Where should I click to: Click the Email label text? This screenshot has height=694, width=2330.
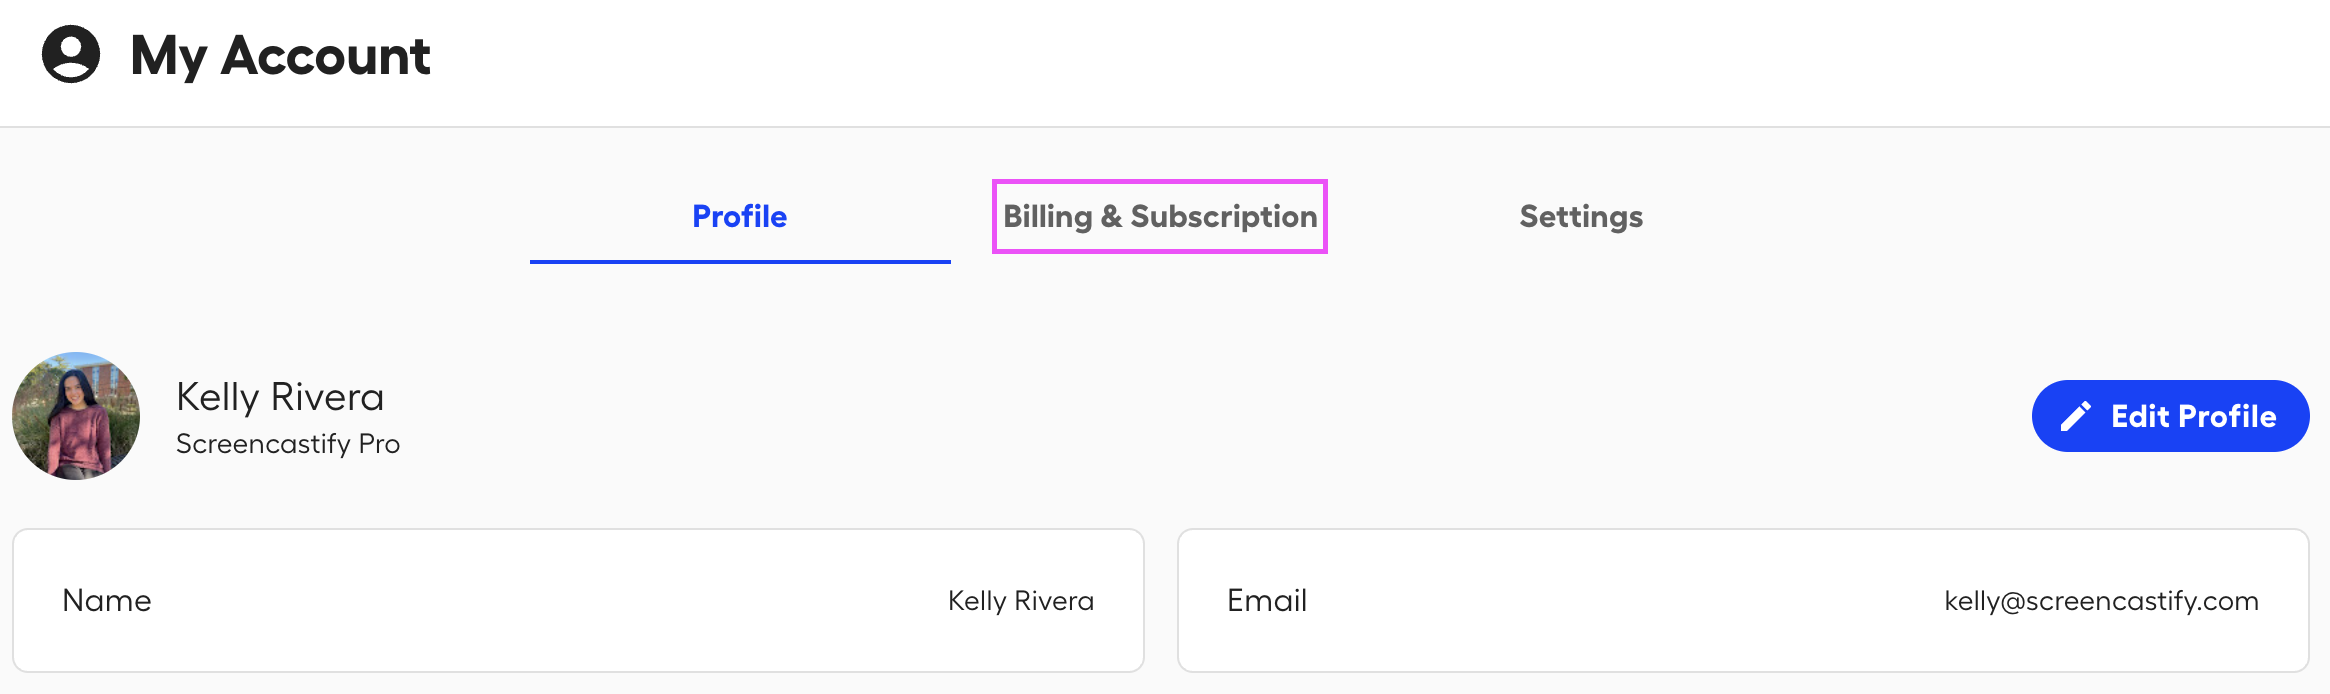(x=1267, y=600)
